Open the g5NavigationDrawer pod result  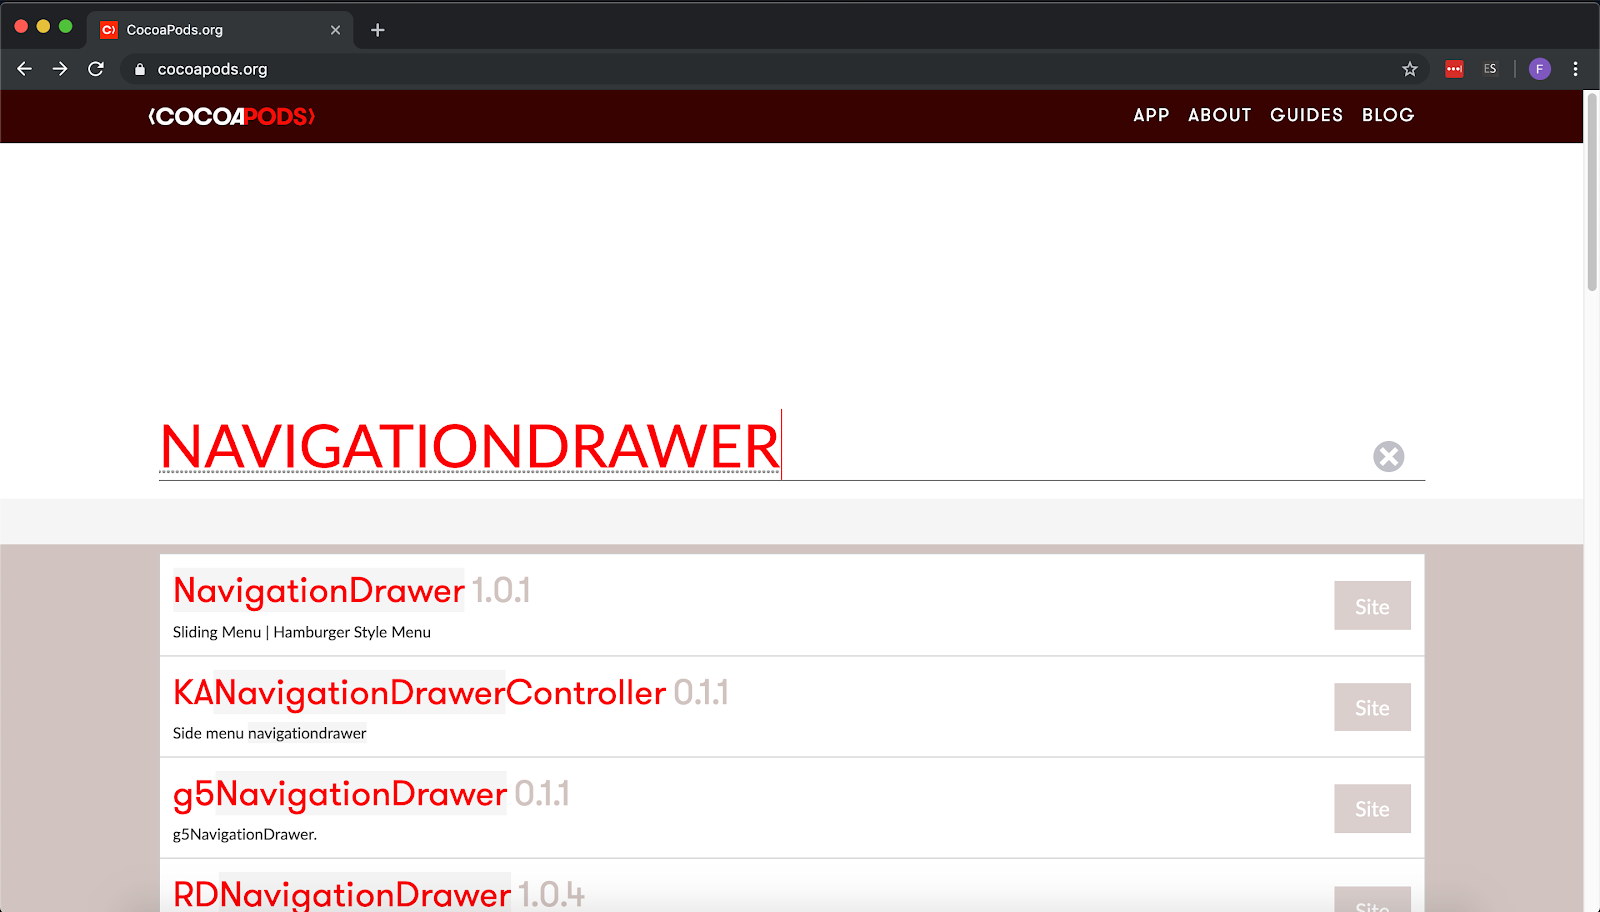(340, 794)
